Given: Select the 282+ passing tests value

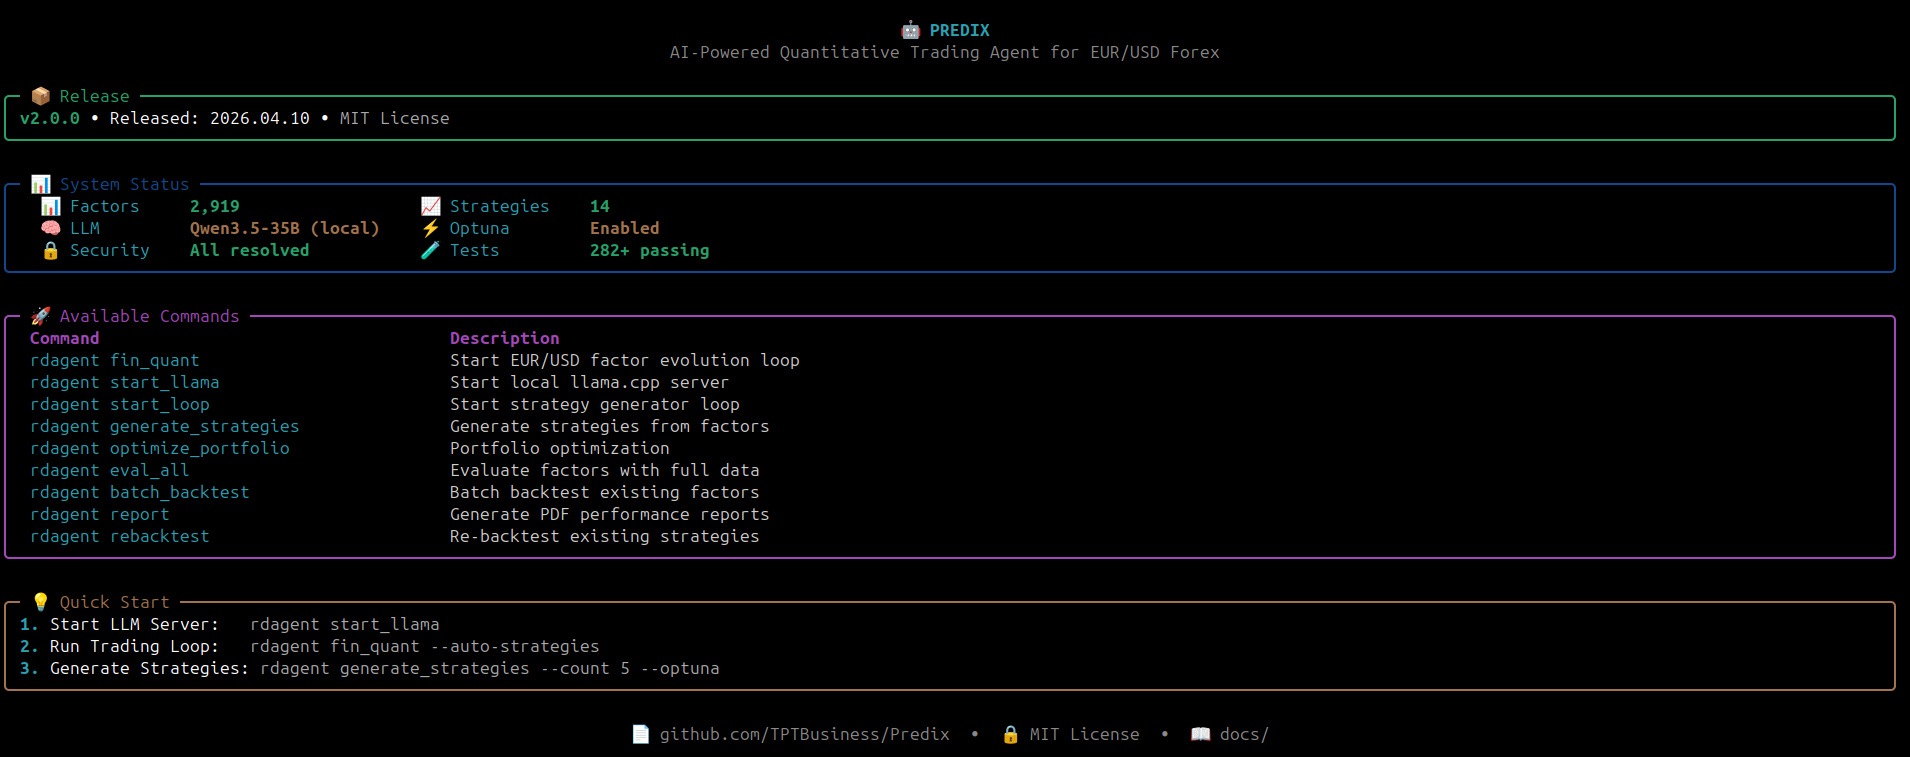Looking at the screenshot, I should [650, 250].
